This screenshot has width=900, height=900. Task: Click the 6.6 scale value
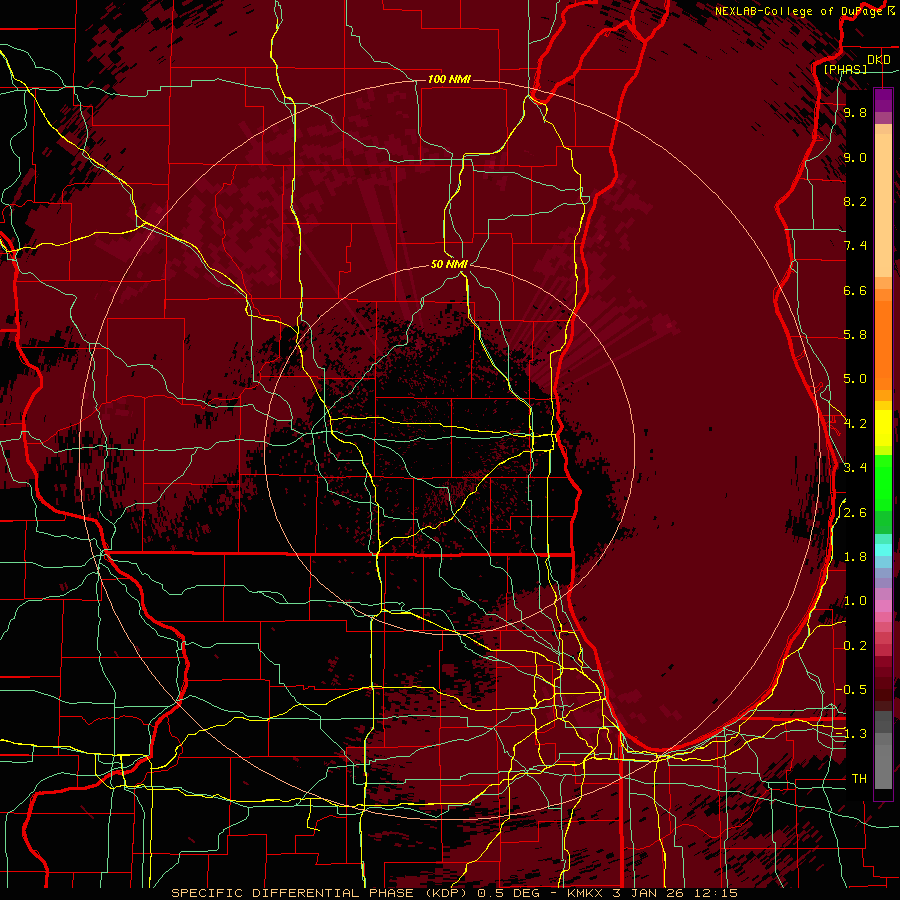point(855,290)
